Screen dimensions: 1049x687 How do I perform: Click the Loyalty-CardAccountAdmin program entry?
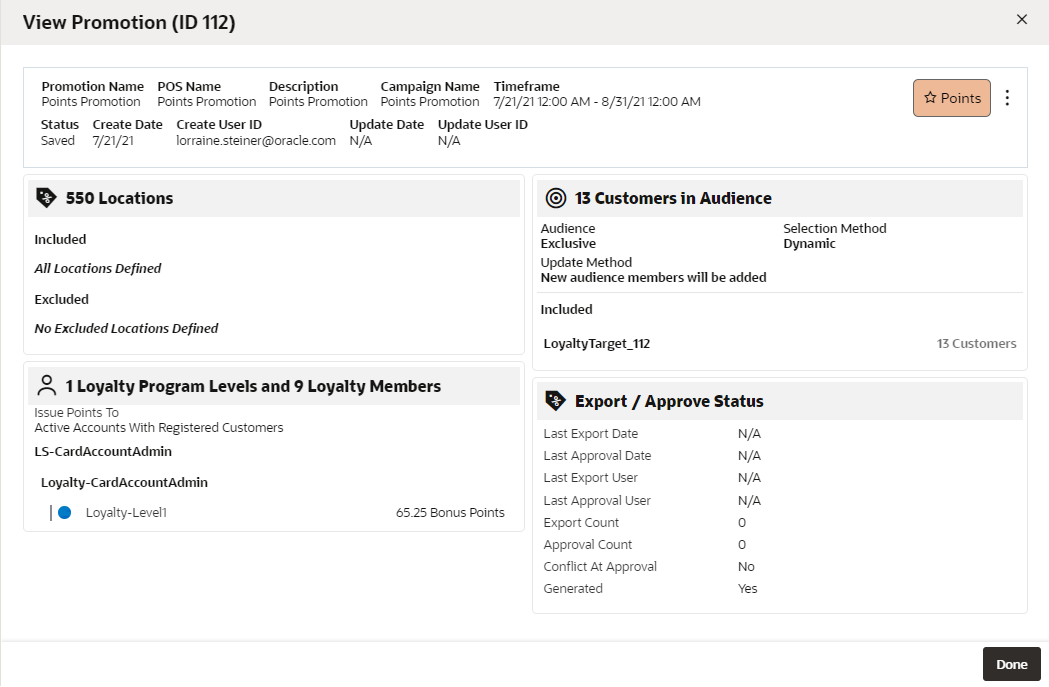point(124,482)
